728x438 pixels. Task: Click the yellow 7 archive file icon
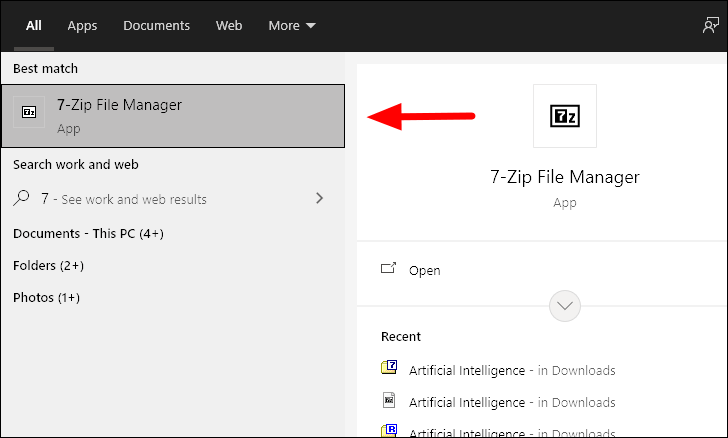point(389,367)
